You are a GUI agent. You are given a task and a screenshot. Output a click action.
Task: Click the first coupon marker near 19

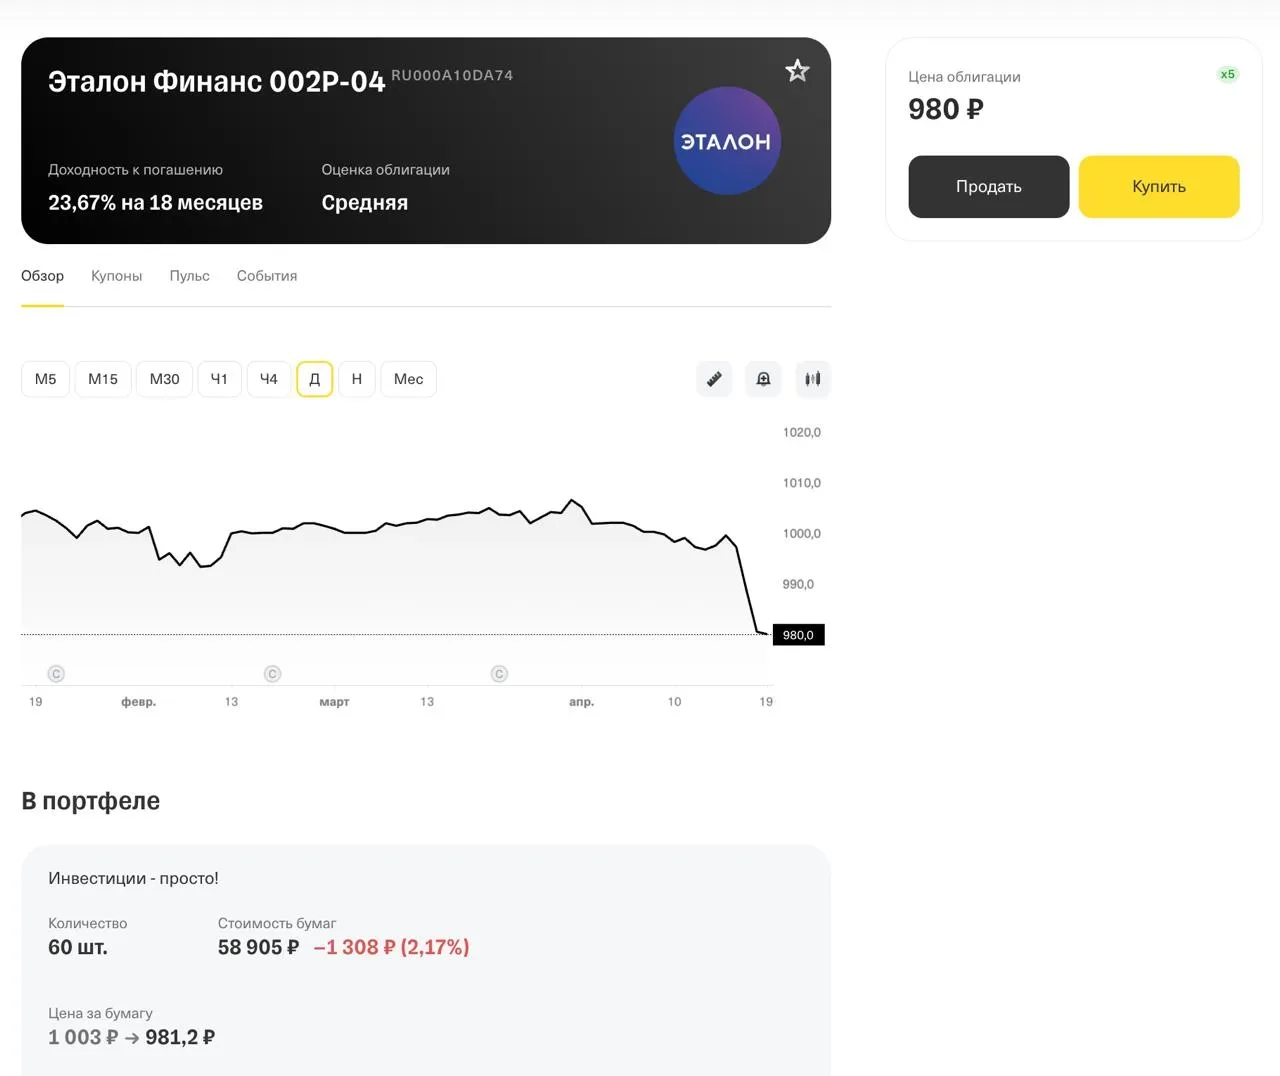(x=56, y=674)
